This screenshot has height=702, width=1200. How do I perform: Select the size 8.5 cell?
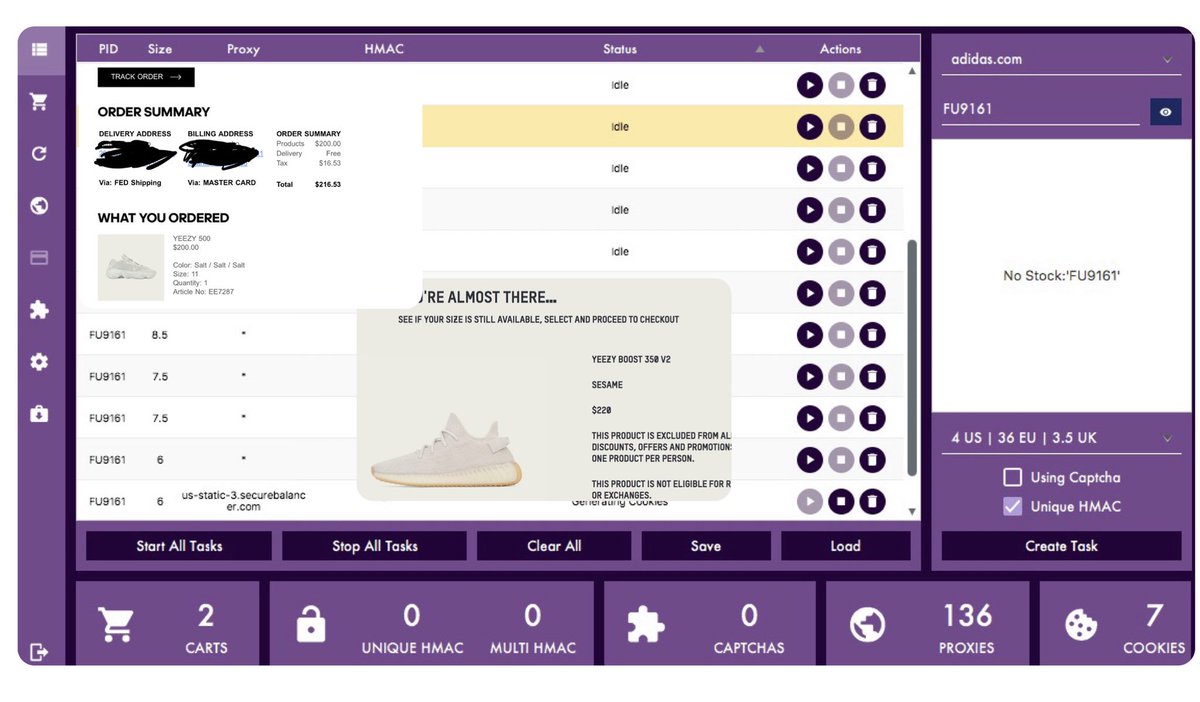(x=160, y=335)
